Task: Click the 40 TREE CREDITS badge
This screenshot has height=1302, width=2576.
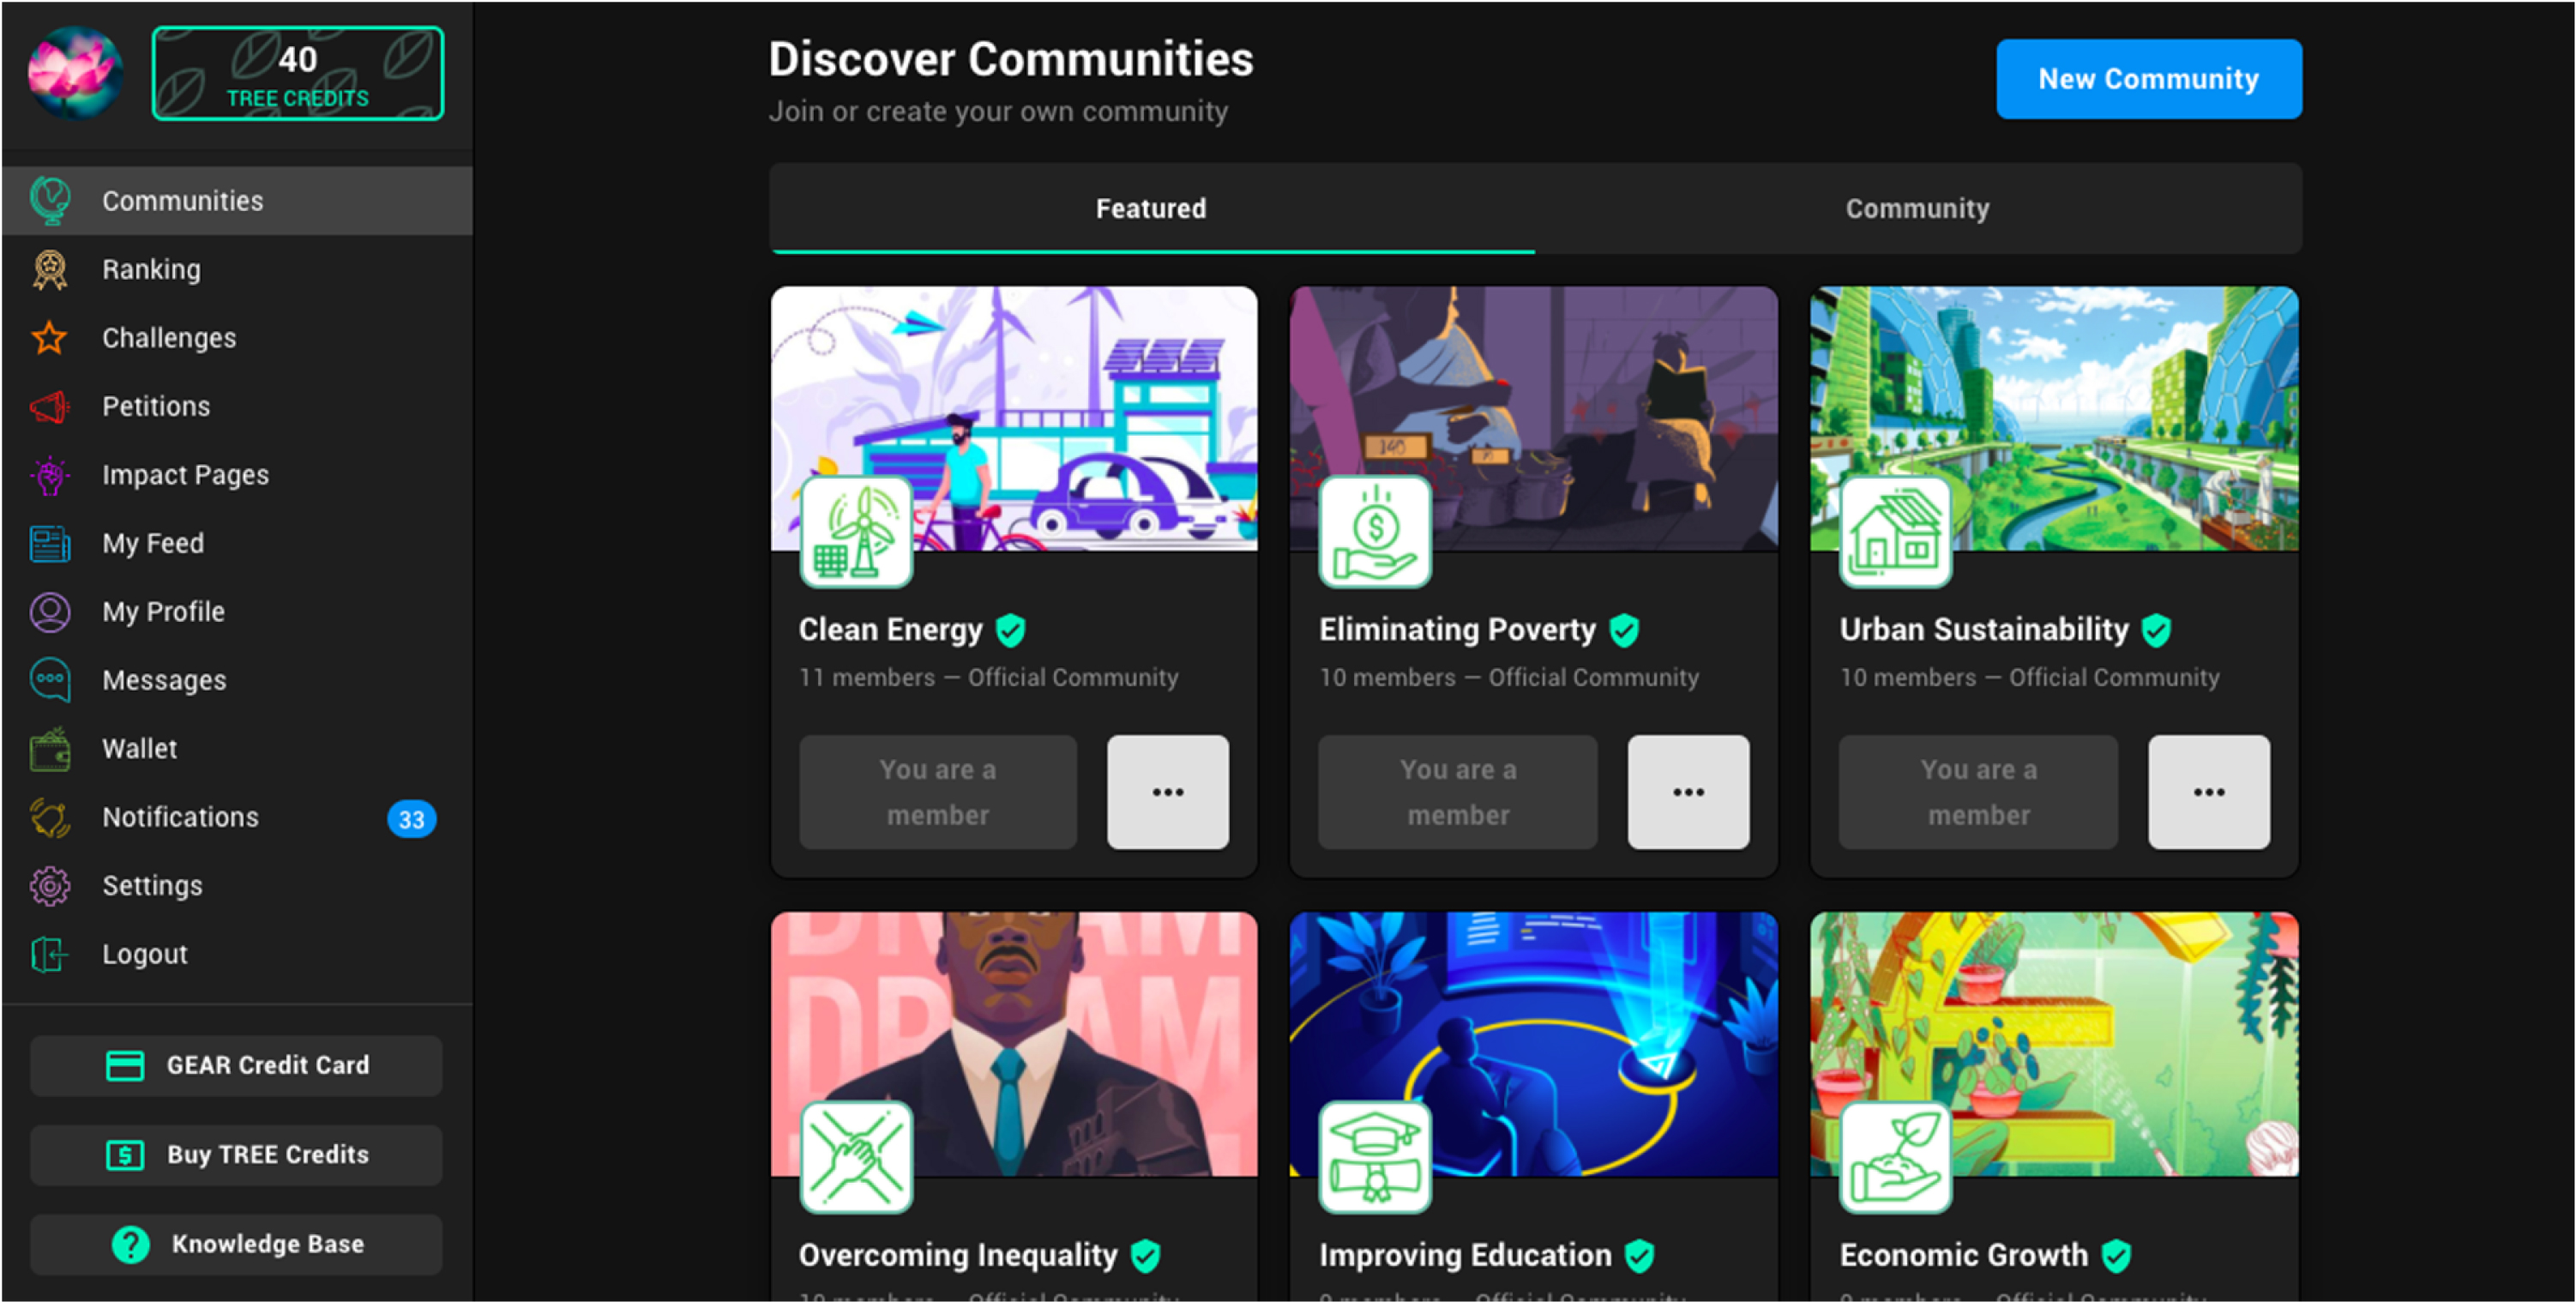Action: tap(297, 74)
